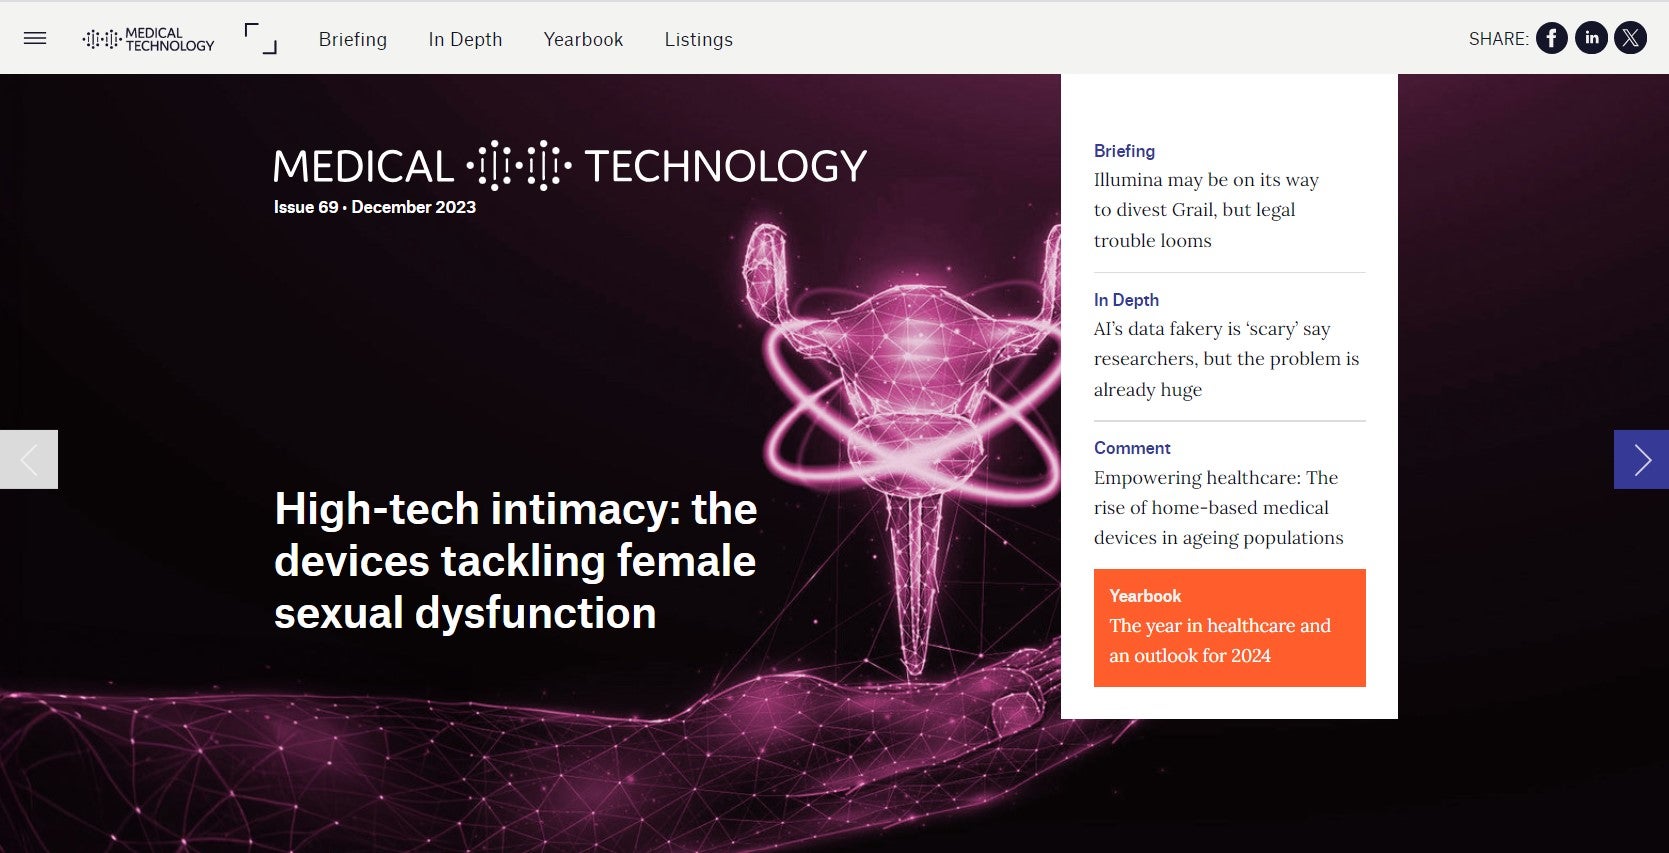Go to the previous page arrow
This screenshot has height=853, width=1669.
click(x=29, y=460)
